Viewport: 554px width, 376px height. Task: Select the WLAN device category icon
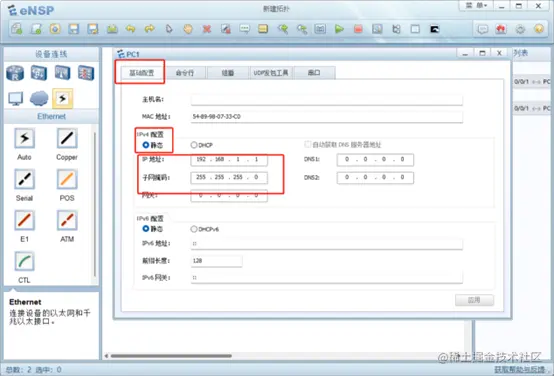(x=63, y=73)
